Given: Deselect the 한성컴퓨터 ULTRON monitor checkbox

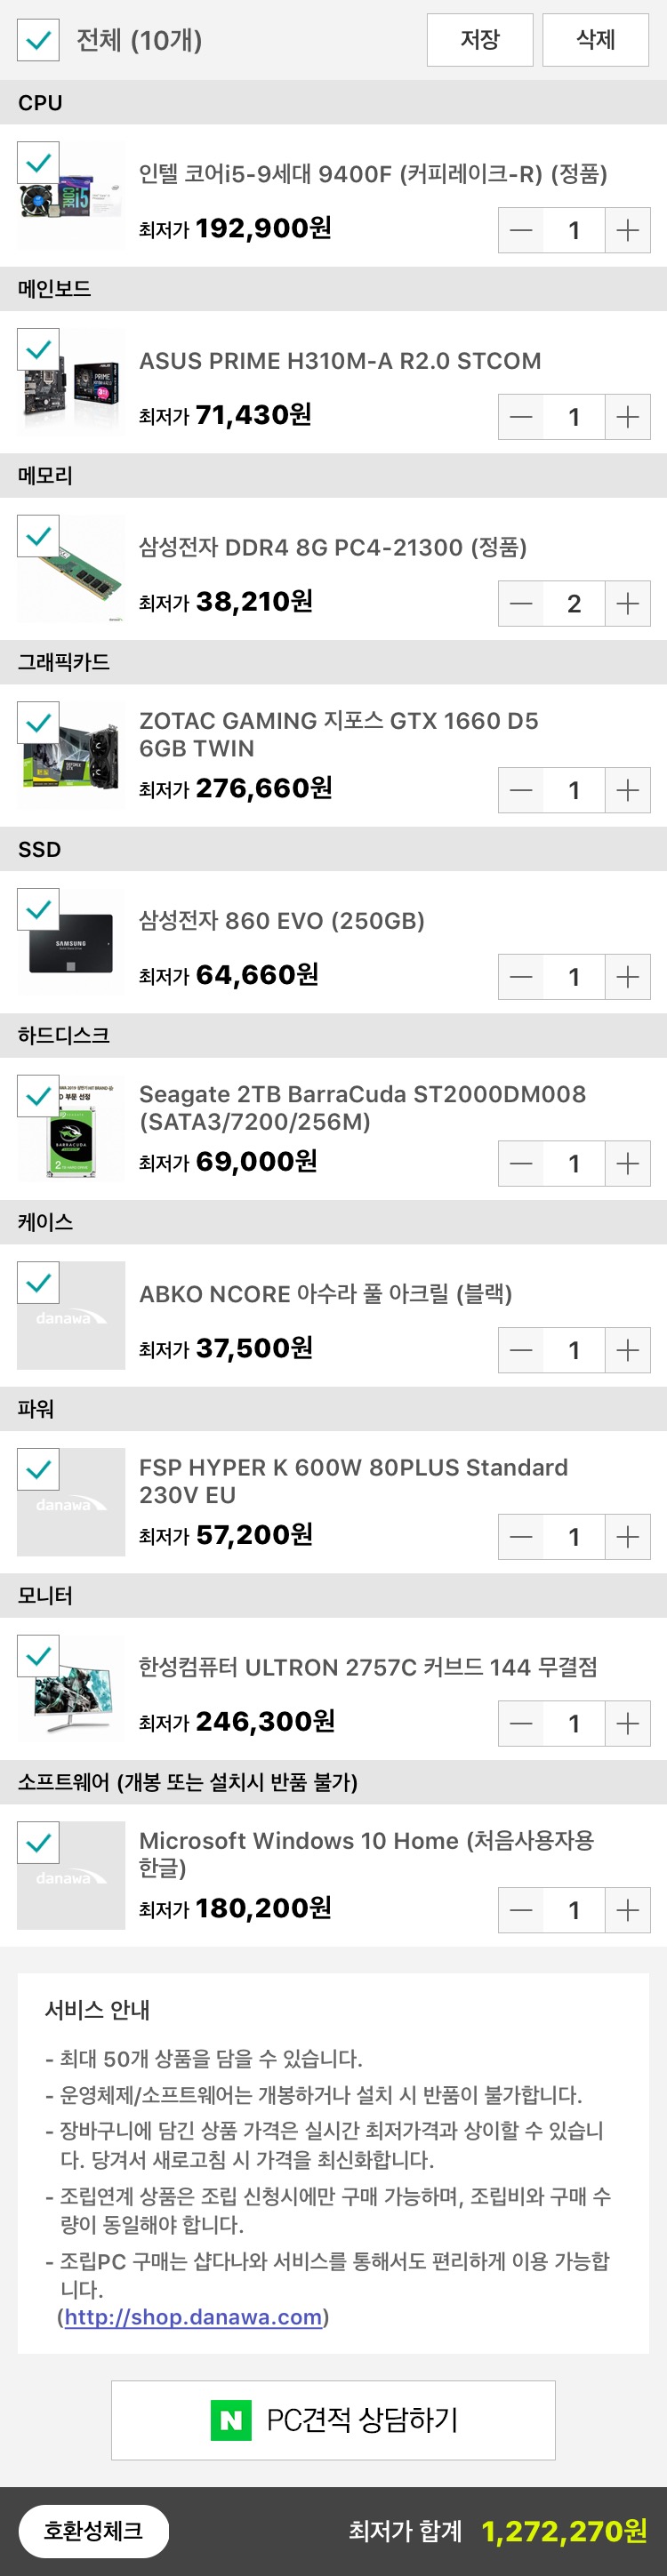Looking at the screenshot, I should click(x=38, y=1656).
